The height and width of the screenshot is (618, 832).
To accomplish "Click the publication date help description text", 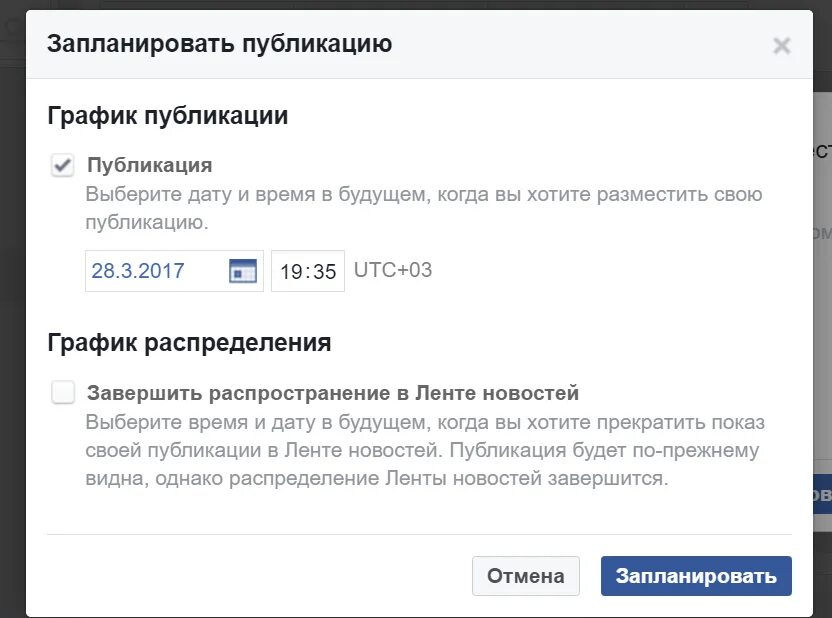I will click(x=424, y=208).
